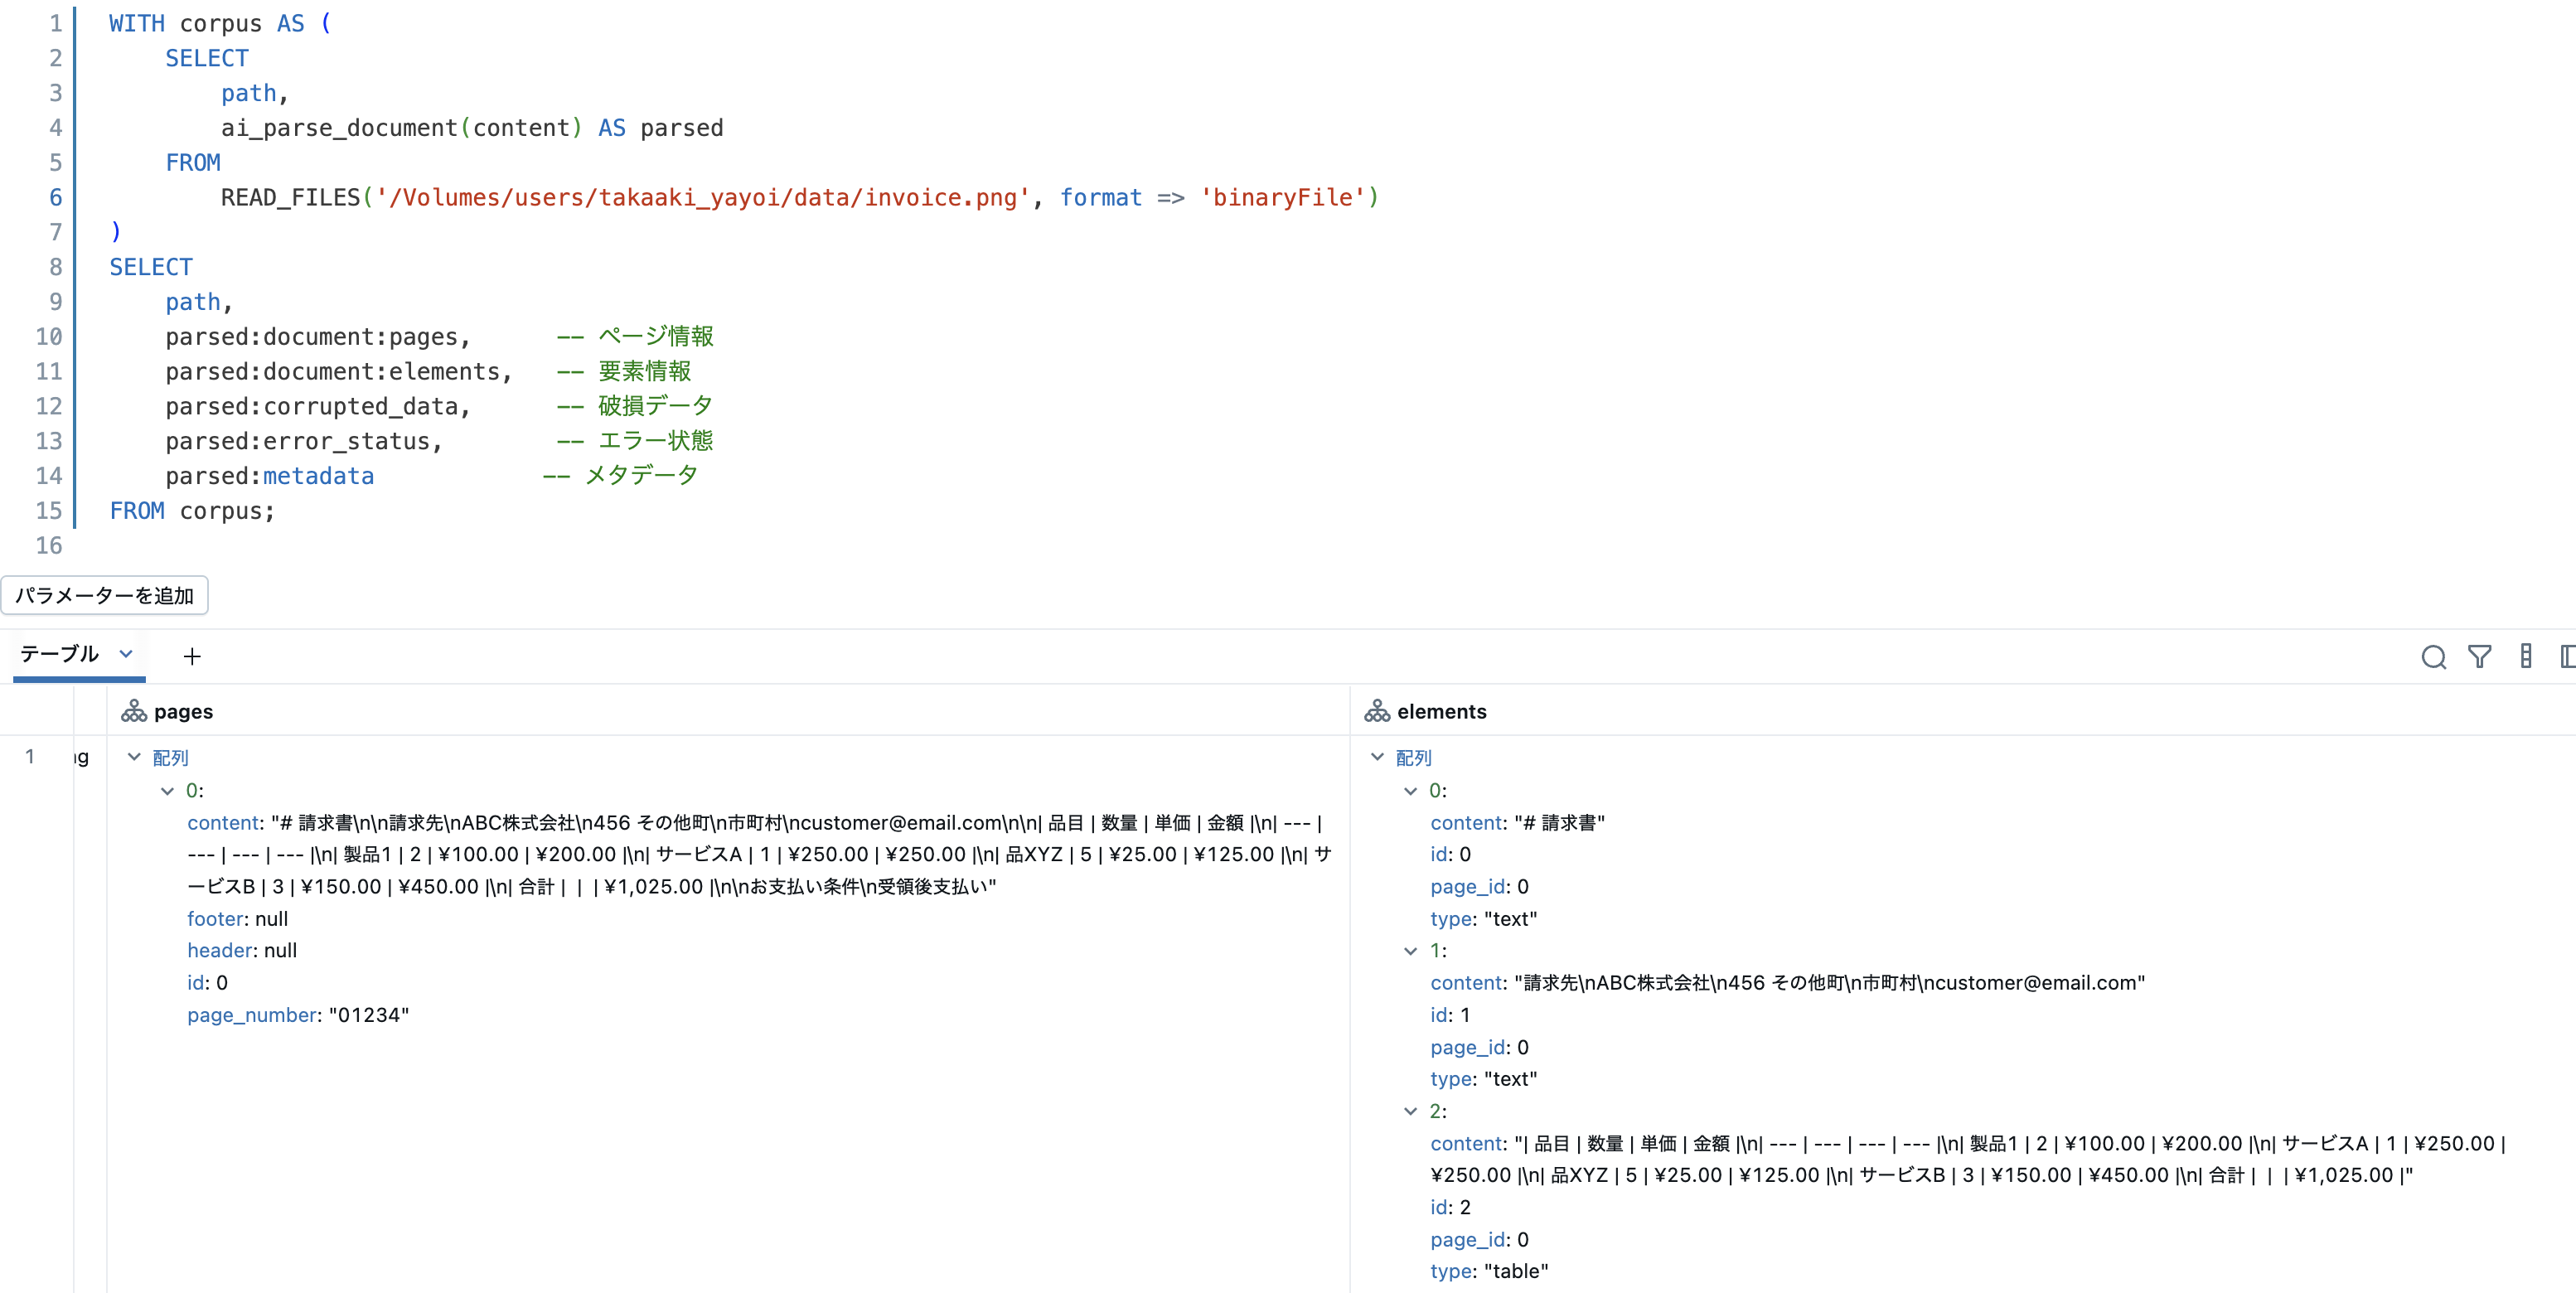Open the column selection icon
The width and height of the screenshot is (2576, 1293).
2525,657
